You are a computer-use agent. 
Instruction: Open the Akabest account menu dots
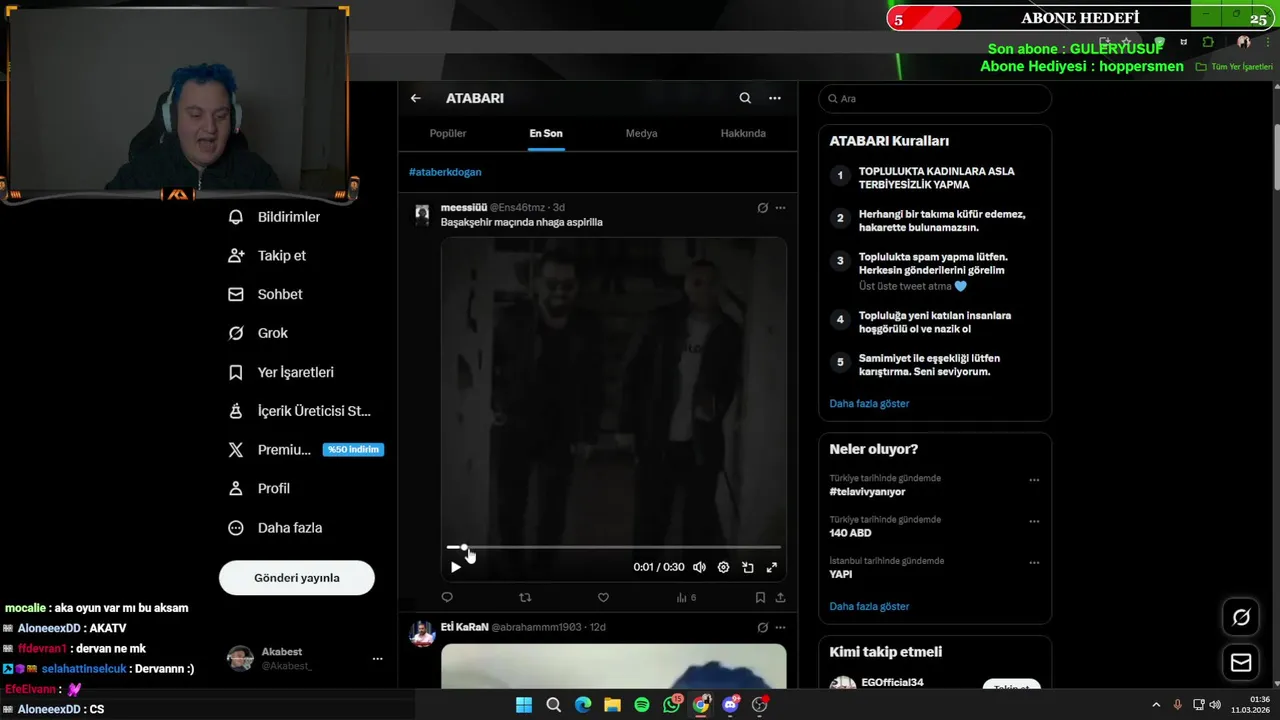(378, 659)
